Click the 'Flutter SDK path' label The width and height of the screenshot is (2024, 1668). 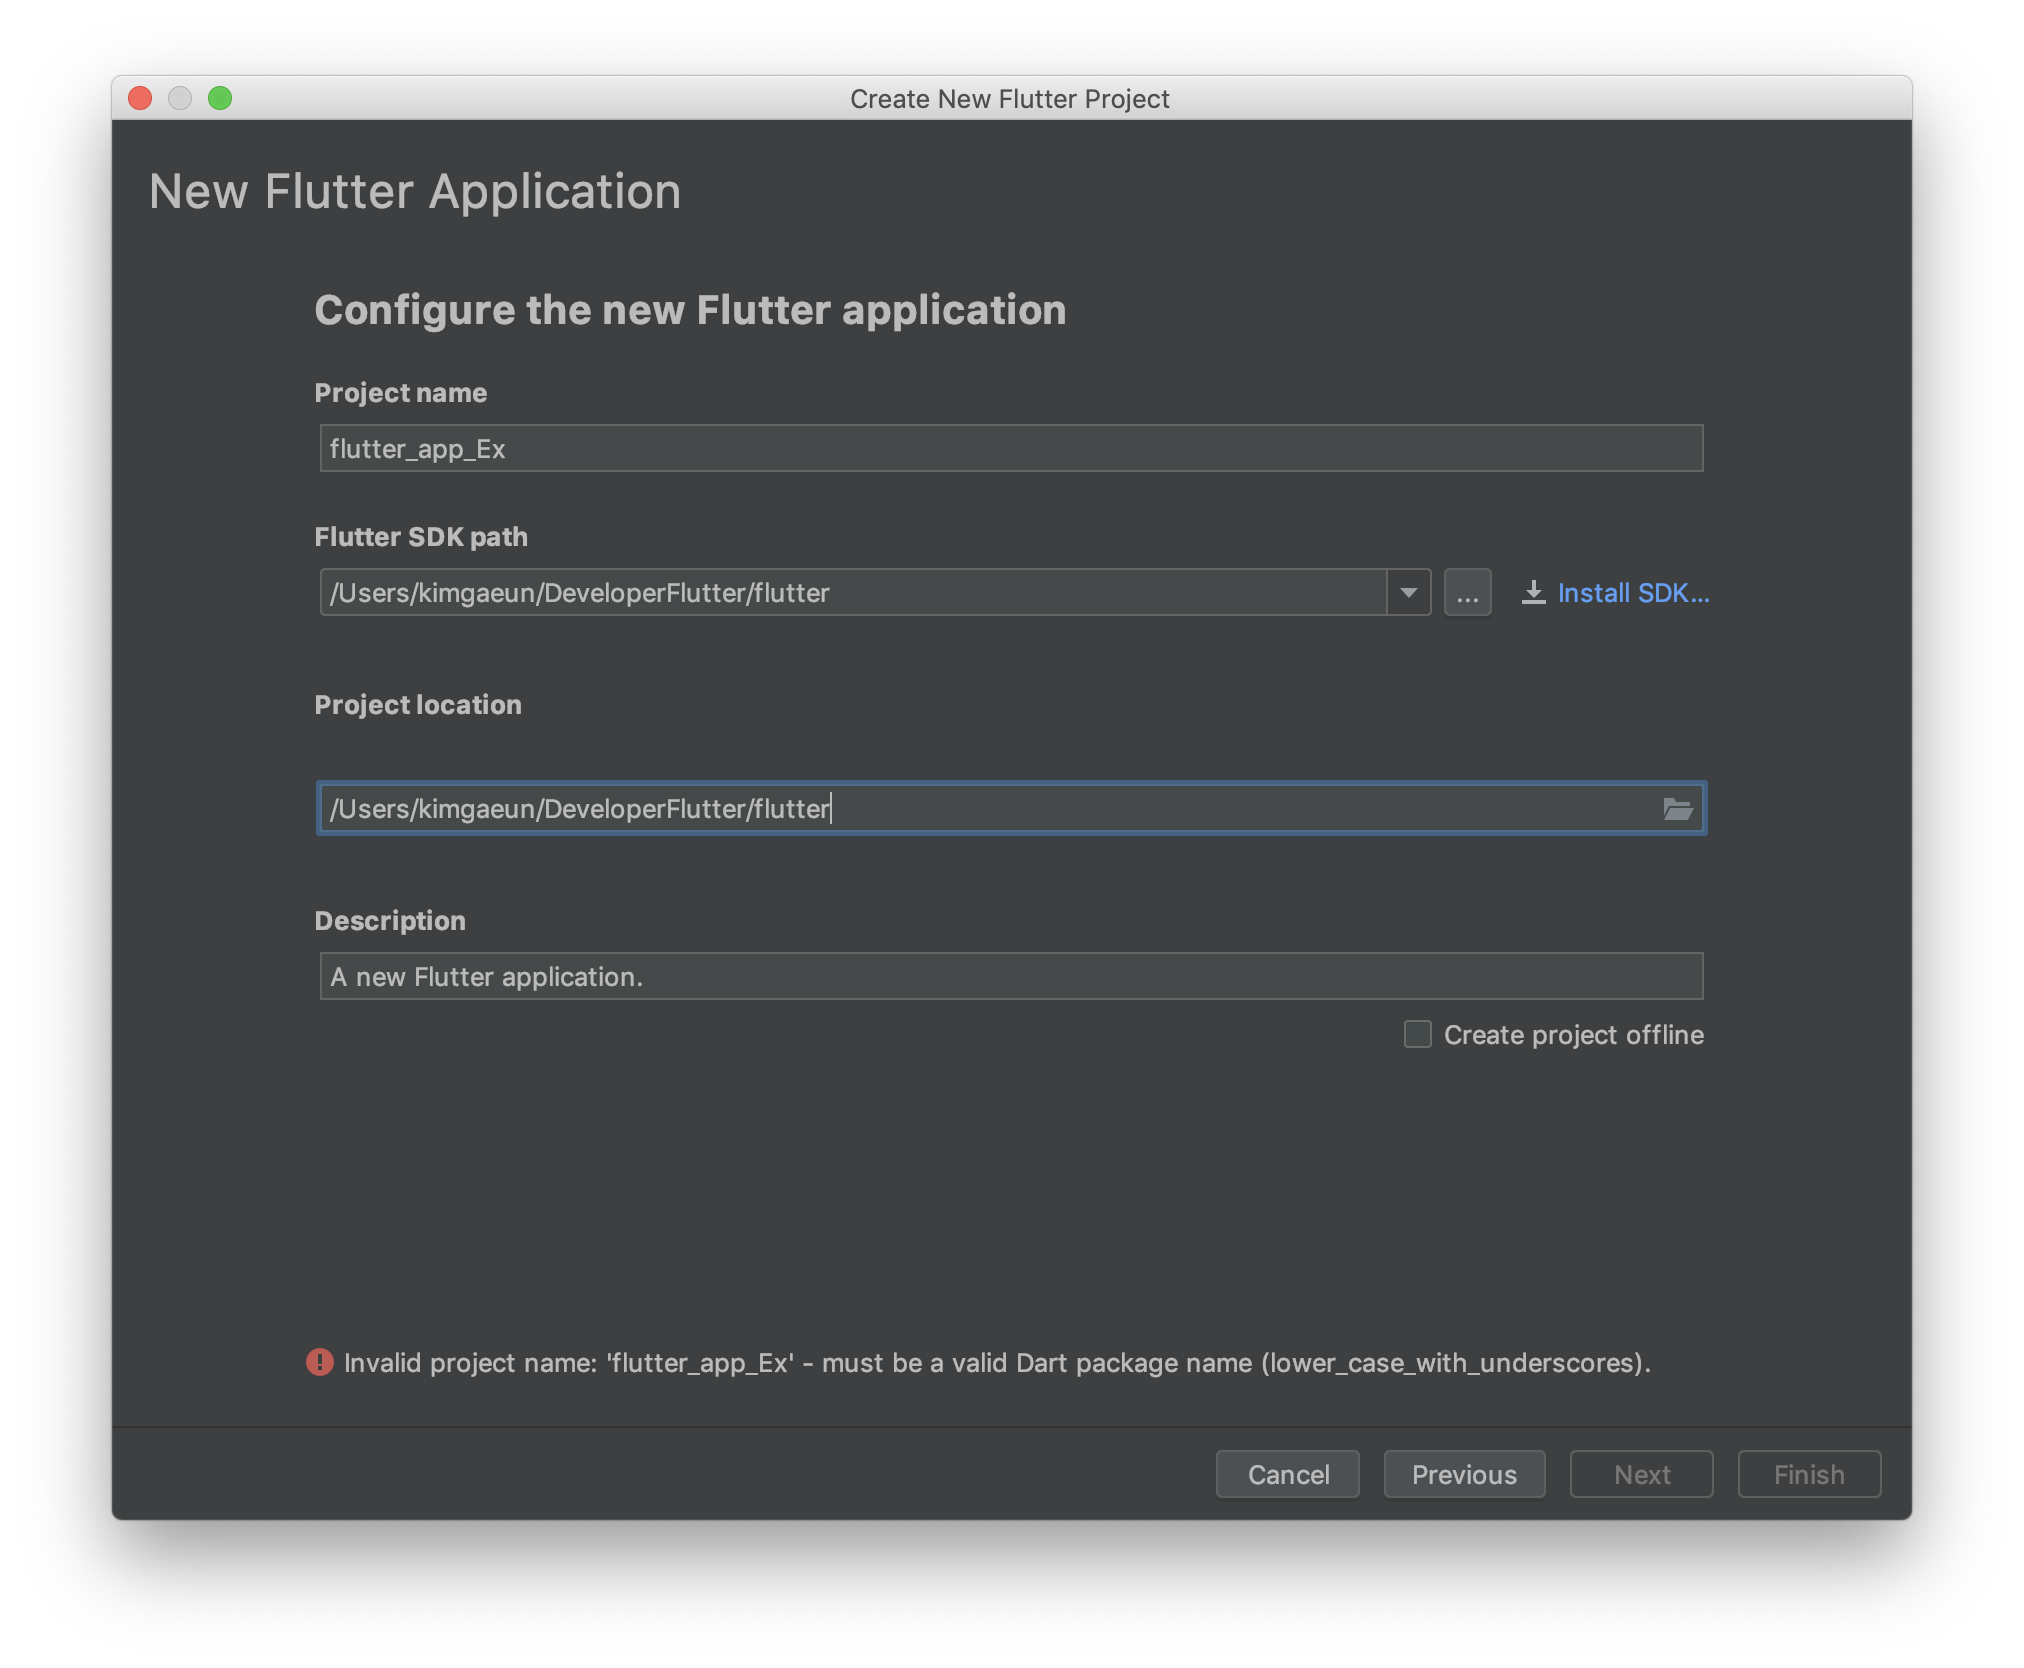click(x=421, y=537)
